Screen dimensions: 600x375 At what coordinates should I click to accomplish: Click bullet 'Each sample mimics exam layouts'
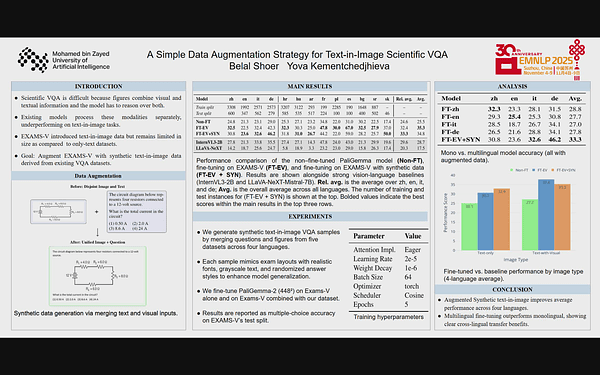(x=267, y=269)
